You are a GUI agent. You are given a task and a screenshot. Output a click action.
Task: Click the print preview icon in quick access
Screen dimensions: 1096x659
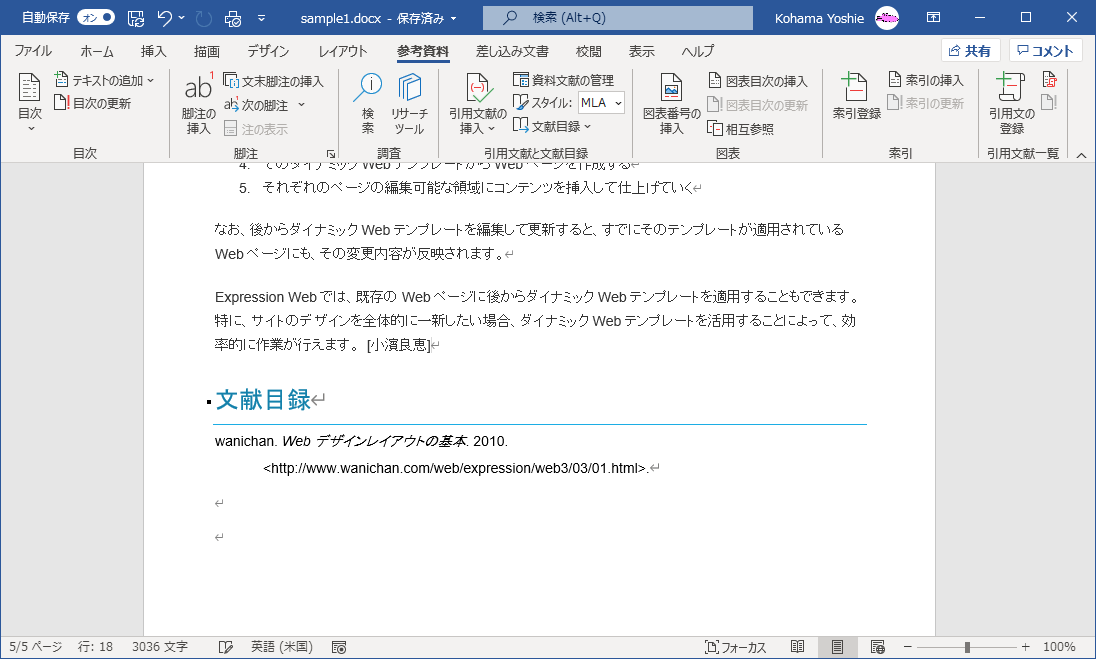[x=233, y=18]
